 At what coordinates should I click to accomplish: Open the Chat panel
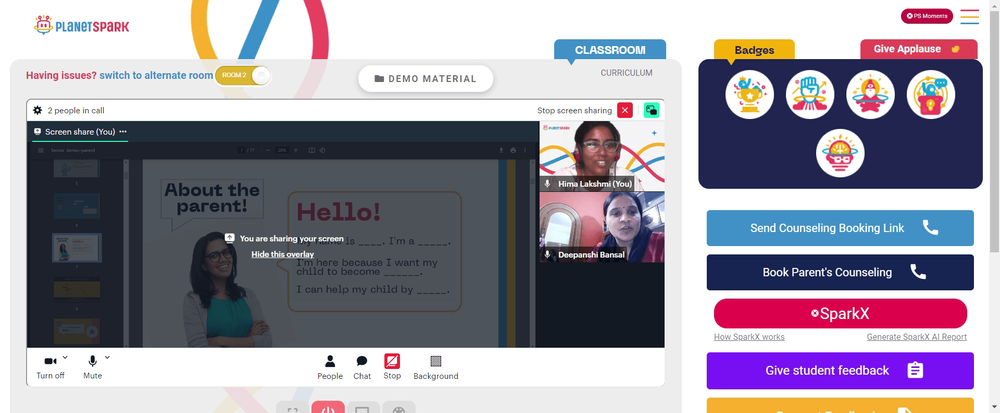click(x=362, y=368)
